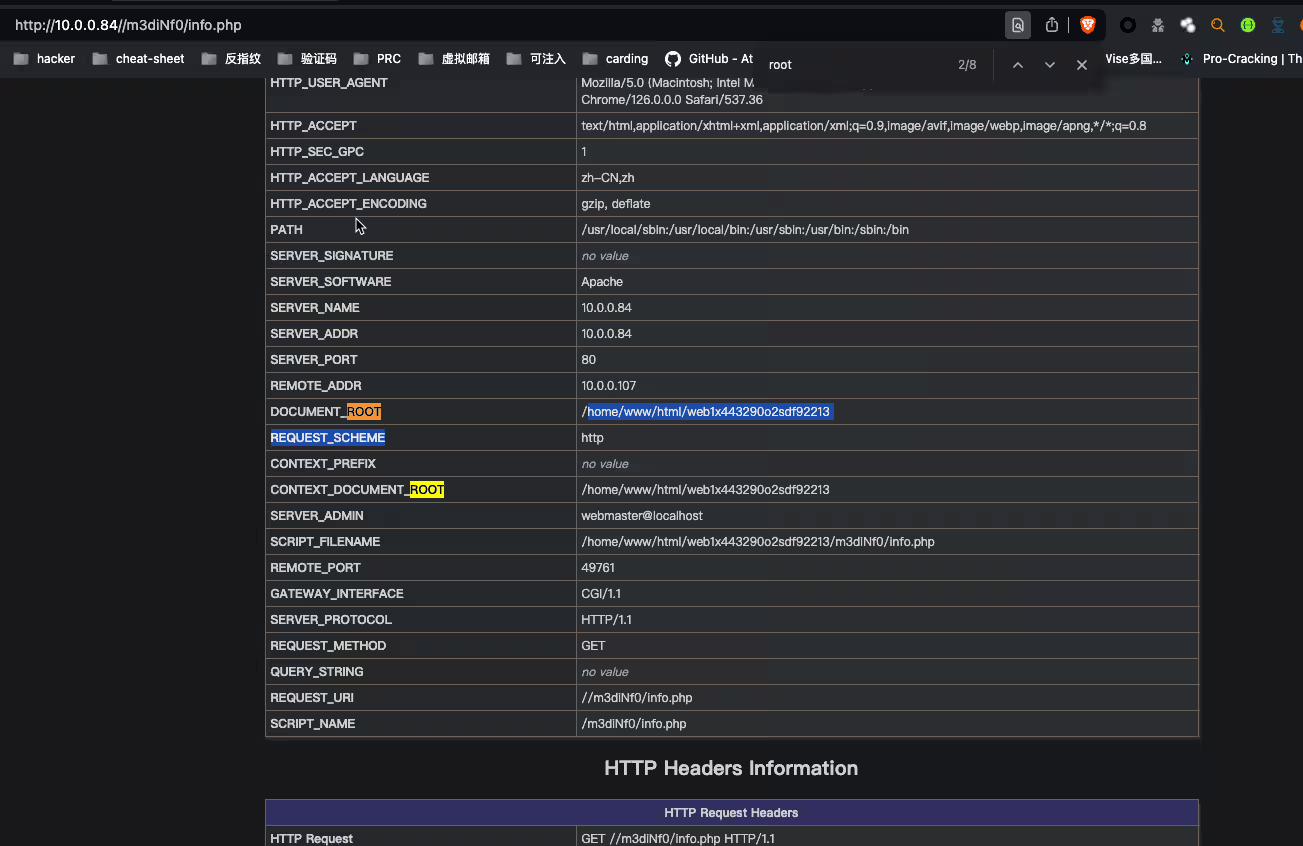Open the GitHub bookmark

click(x=709, y=59)
